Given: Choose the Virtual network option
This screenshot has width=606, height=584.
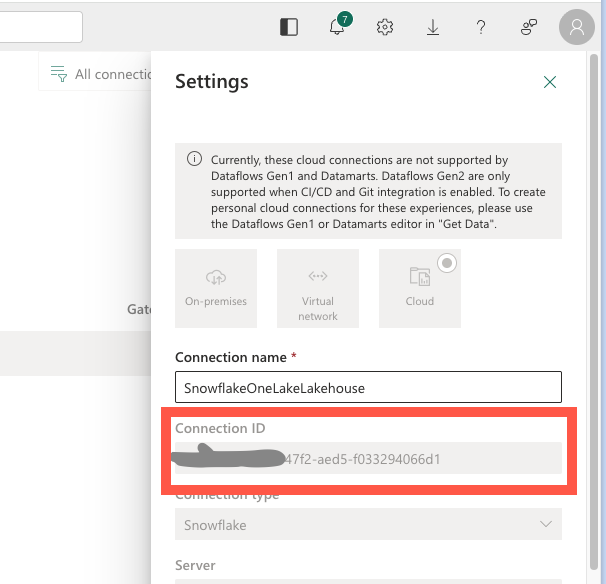Looking at the screenshot, I should tap(318, 288).
